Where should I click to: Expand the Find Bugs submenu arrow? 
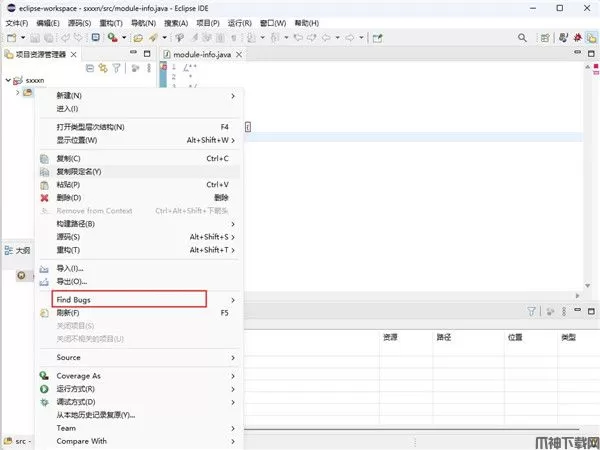click(x=234, y=300)
